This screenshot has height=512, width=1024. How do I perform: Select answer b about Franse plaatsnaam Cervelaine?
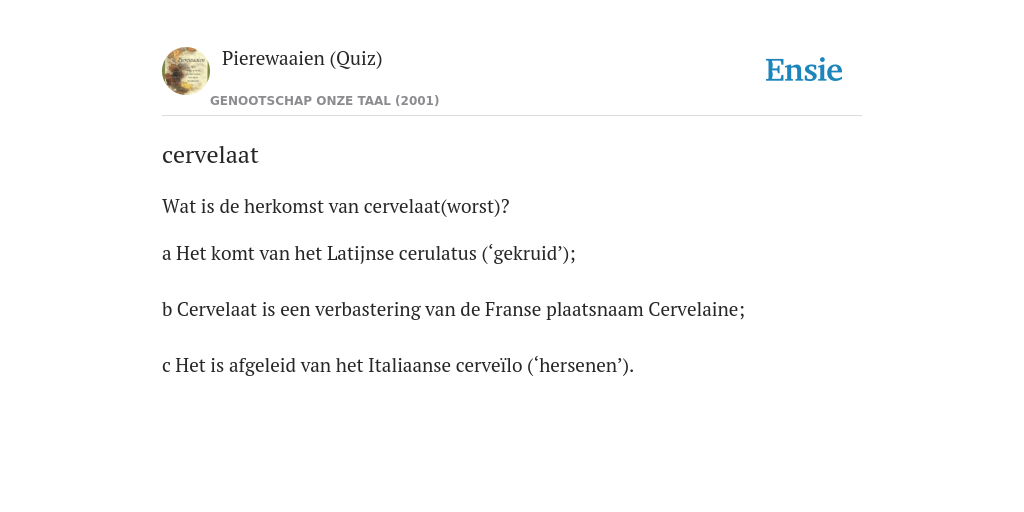453,310
